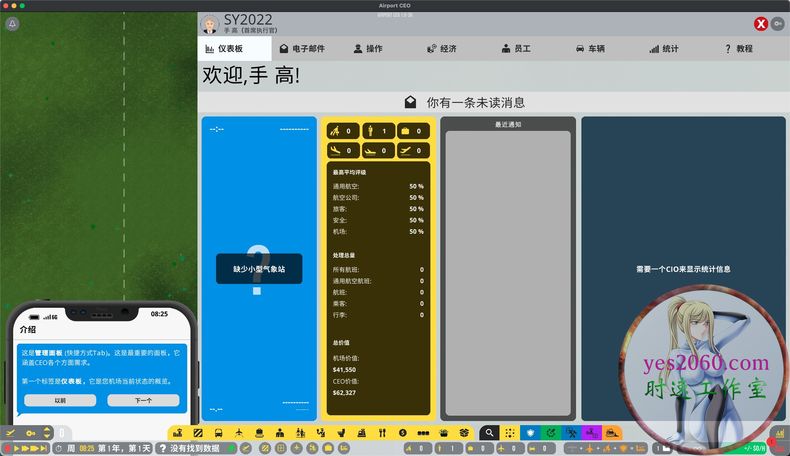Click the 缺少小型气象站 weather notice

tap(259, 268)
